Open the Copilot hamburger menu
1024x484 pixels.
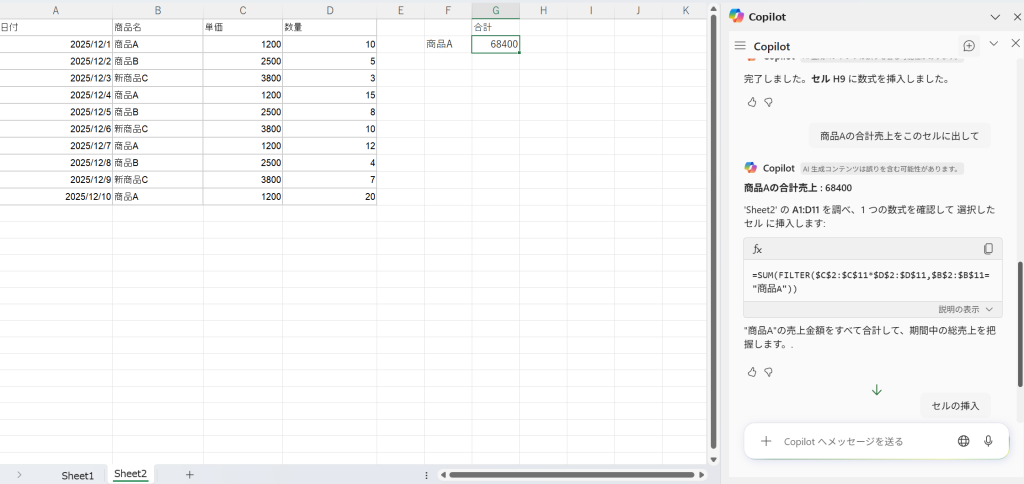point(740,46)
